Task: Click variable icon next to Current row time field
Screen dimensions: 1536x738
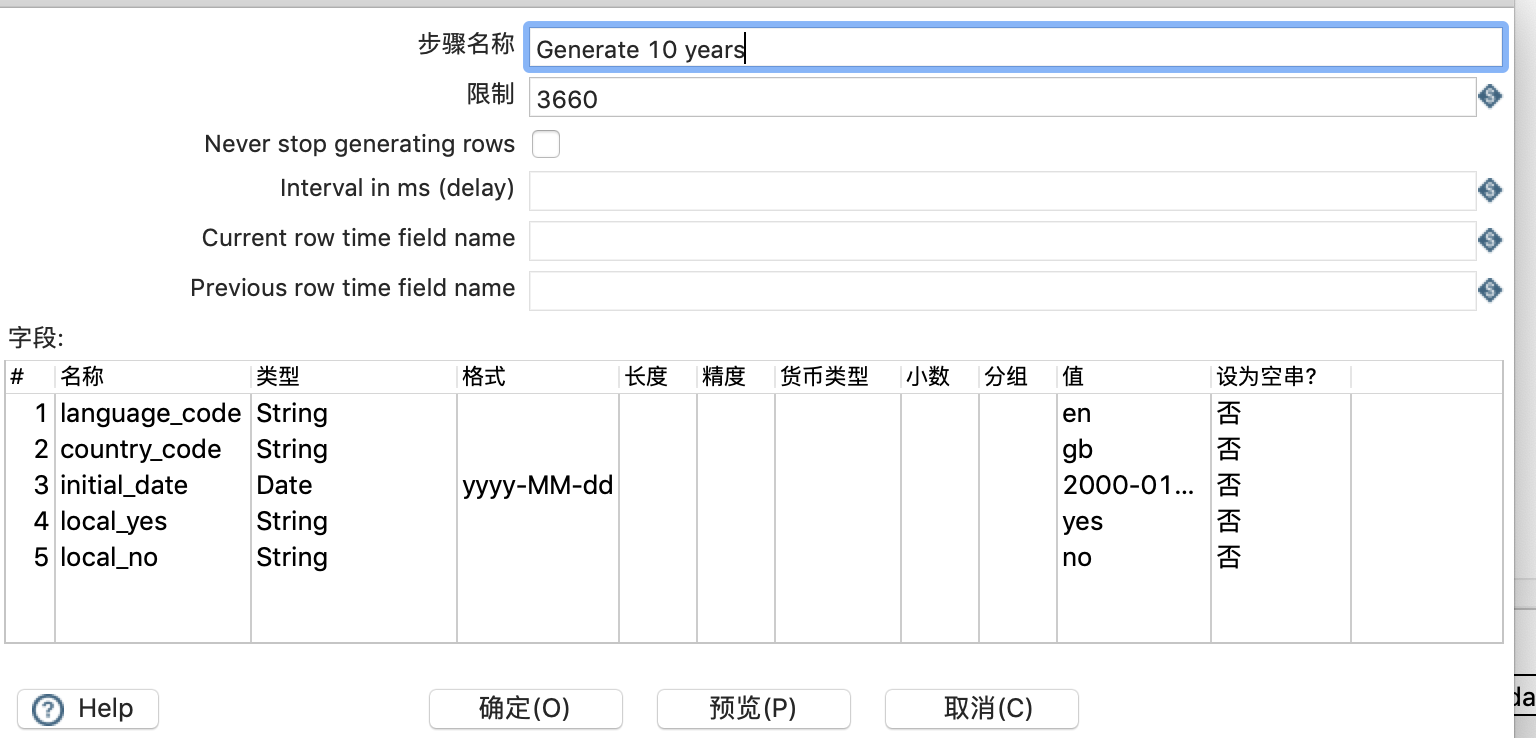Action: pos(1489,240)
